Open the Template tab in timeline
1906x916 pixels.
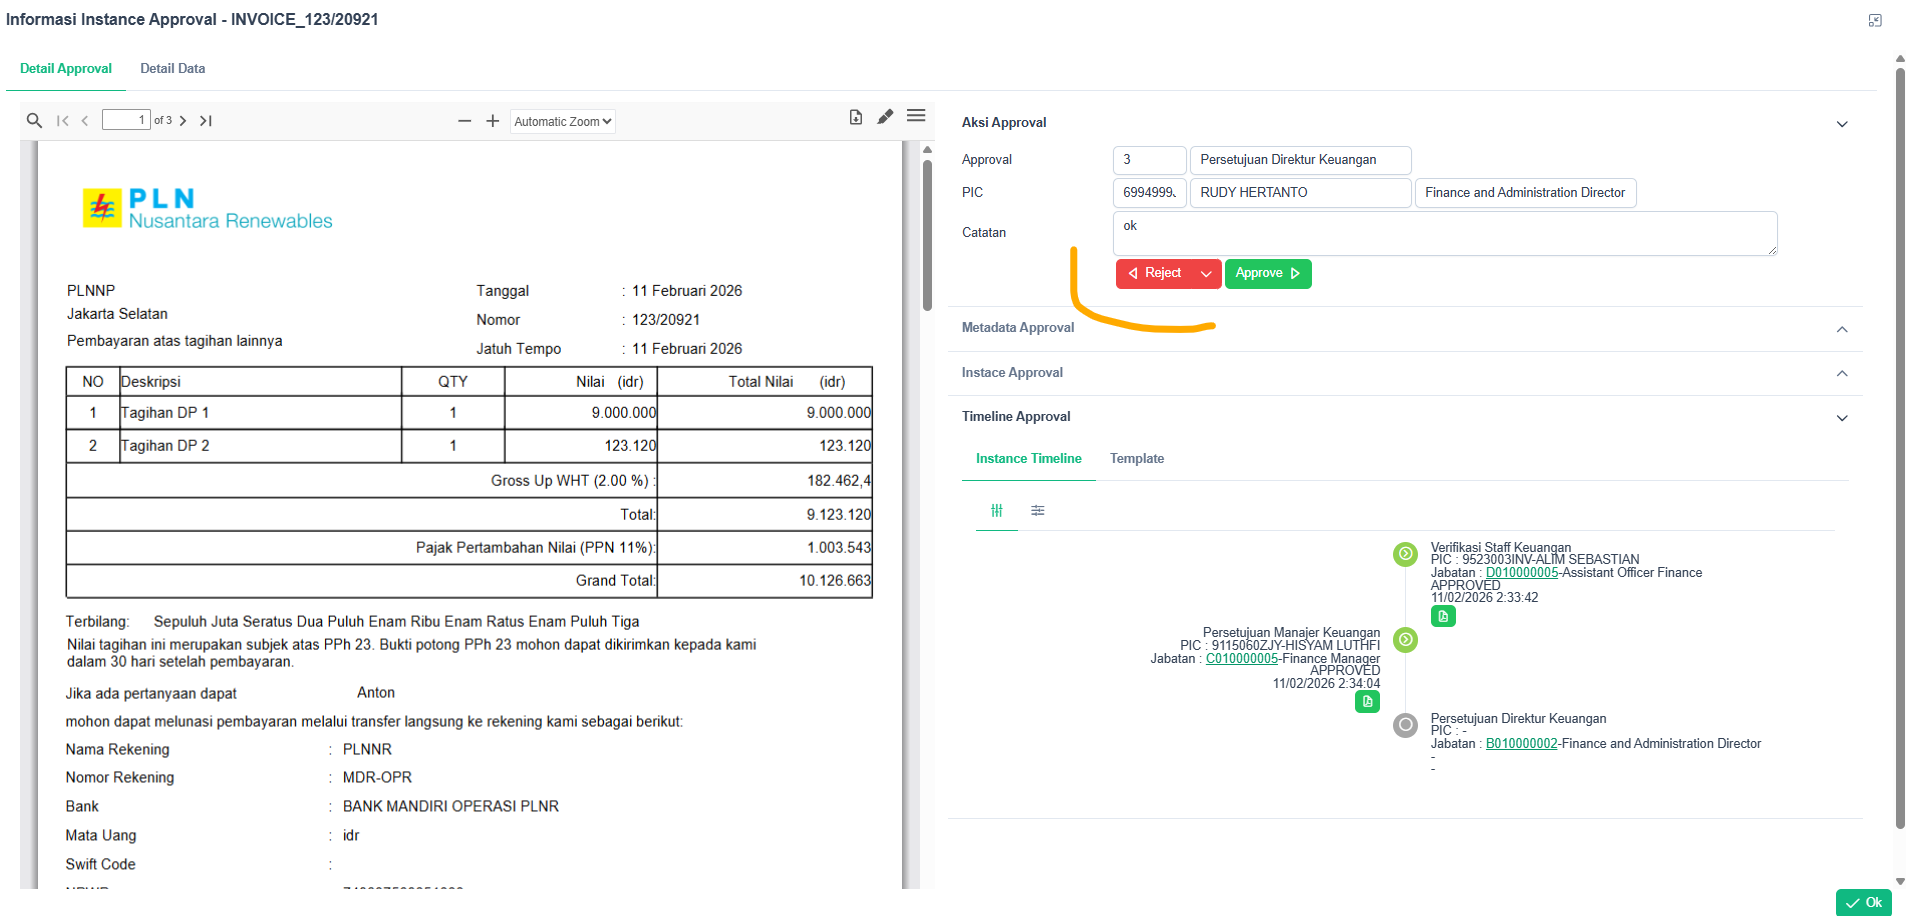pyautogui.click(x=1136, y=459)
